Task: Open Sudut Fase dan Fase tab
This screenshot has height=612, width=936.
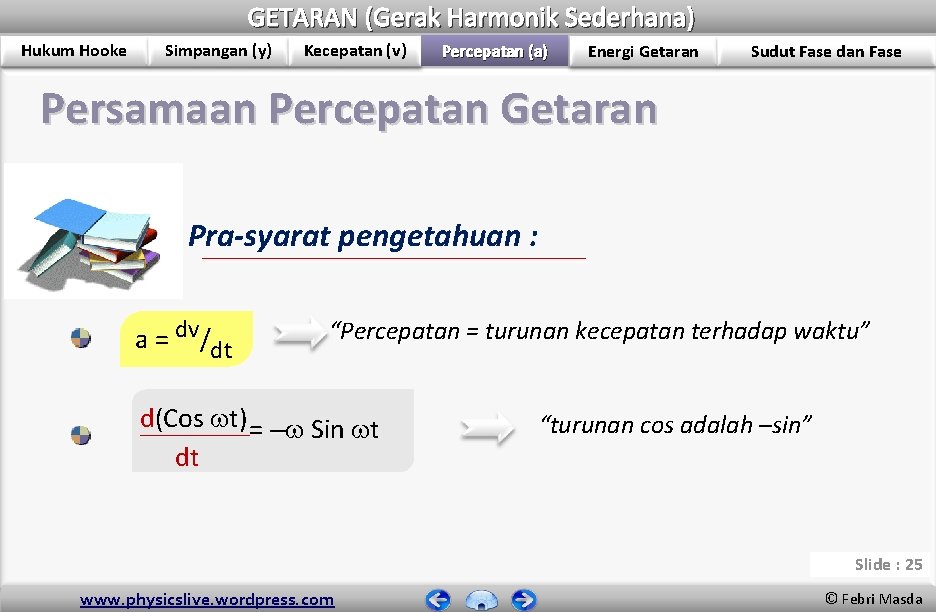Action: (x=826, y=51)
